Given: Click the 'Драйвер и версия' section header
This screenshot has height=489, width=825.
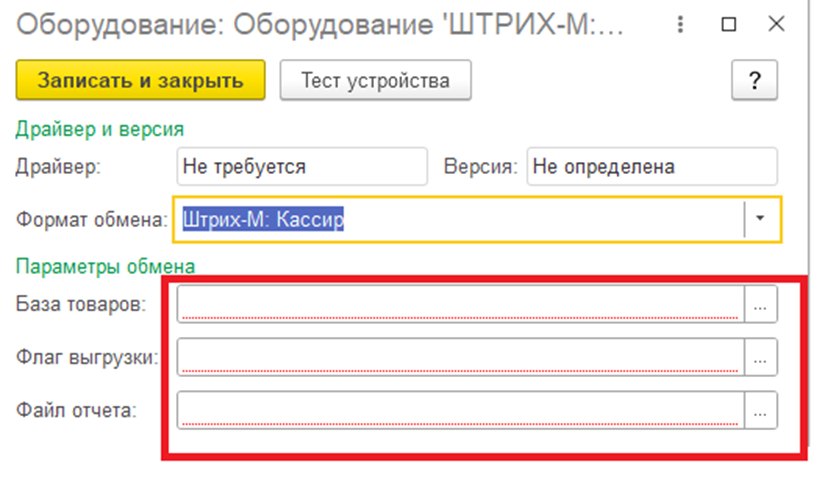Looking at the screenshot, I should [x=100, y=129].
